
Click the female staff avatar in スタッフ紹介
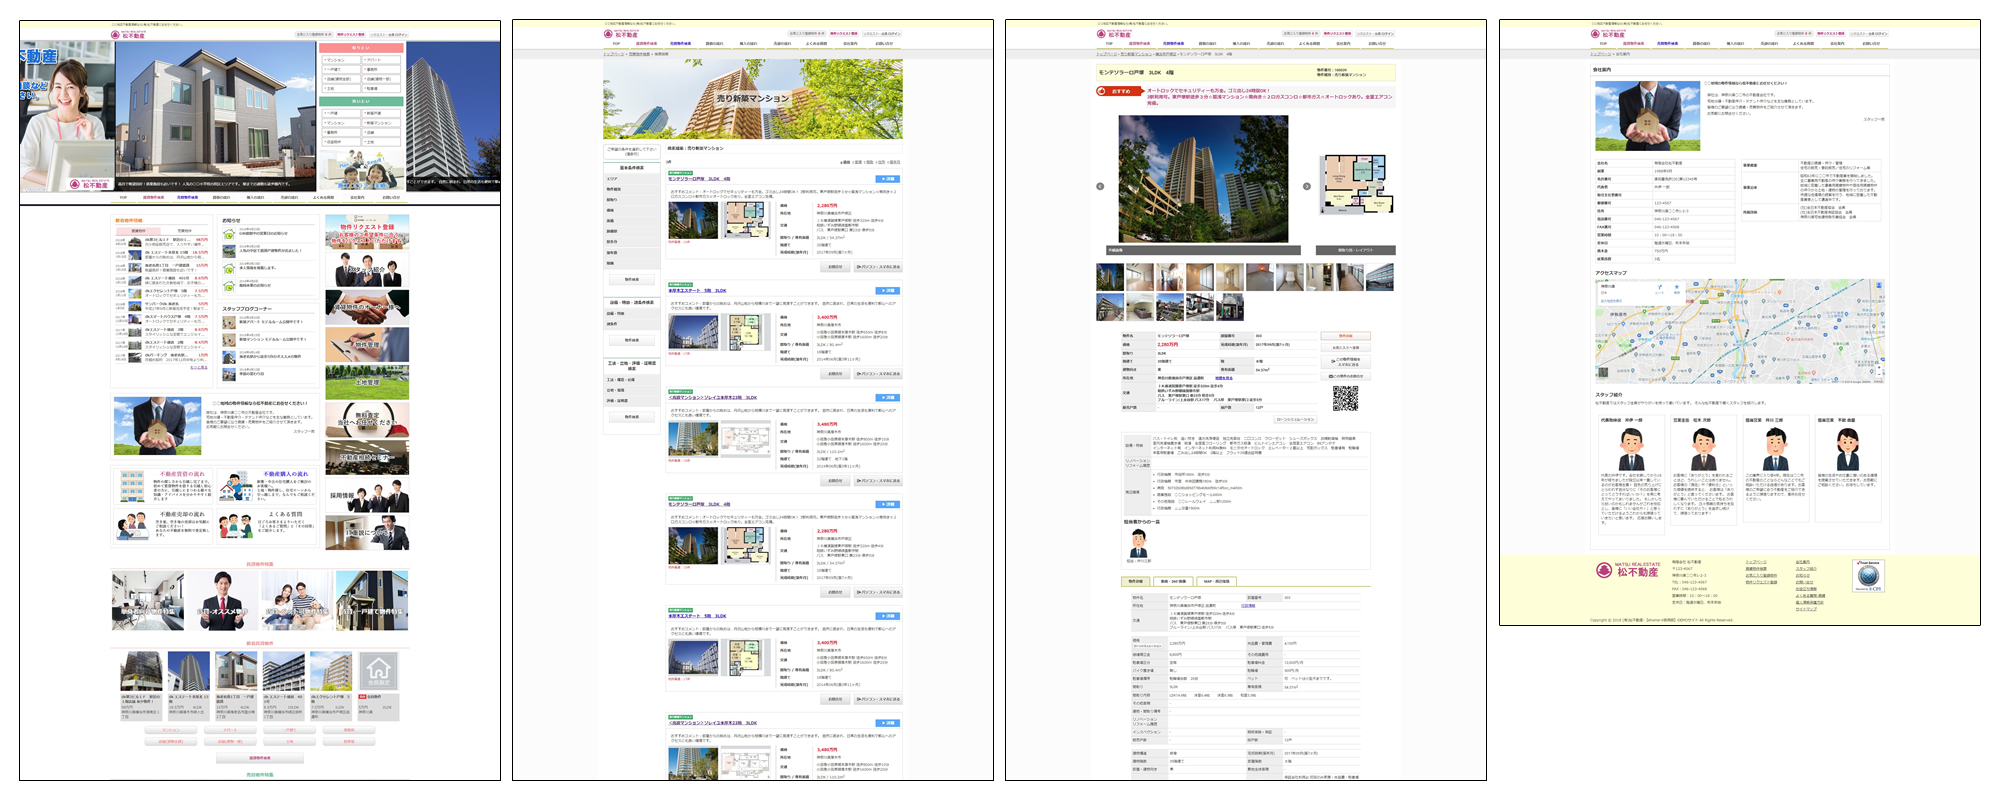[1847, 448]
